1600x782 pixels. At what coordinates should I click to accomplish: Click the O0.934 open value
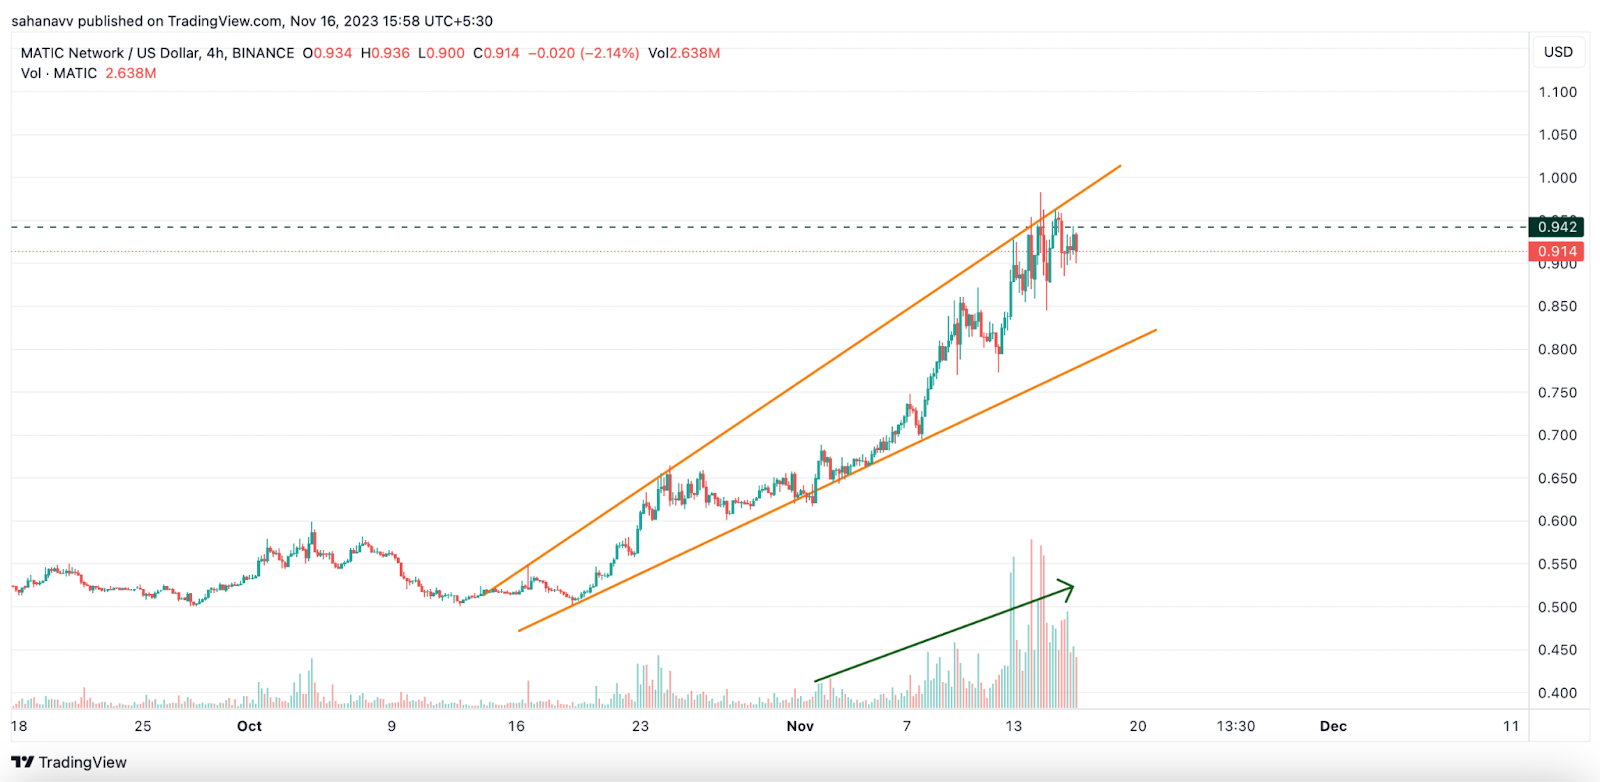pos(327,53)
